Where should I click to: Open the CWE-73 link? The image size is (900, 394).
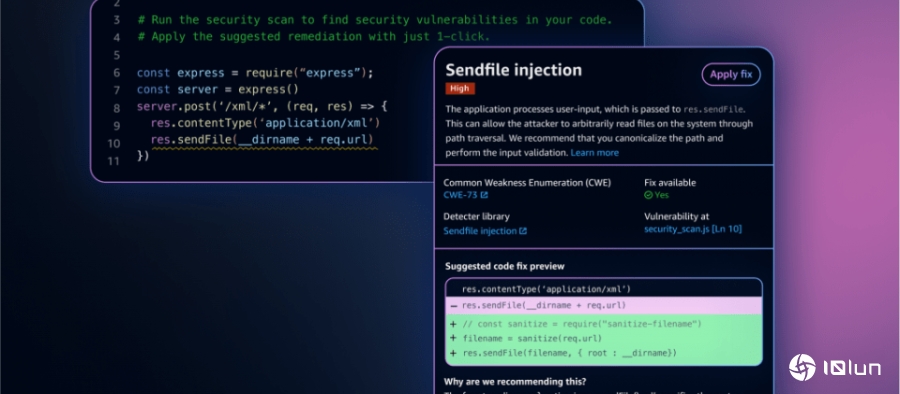tap(461, 195)
